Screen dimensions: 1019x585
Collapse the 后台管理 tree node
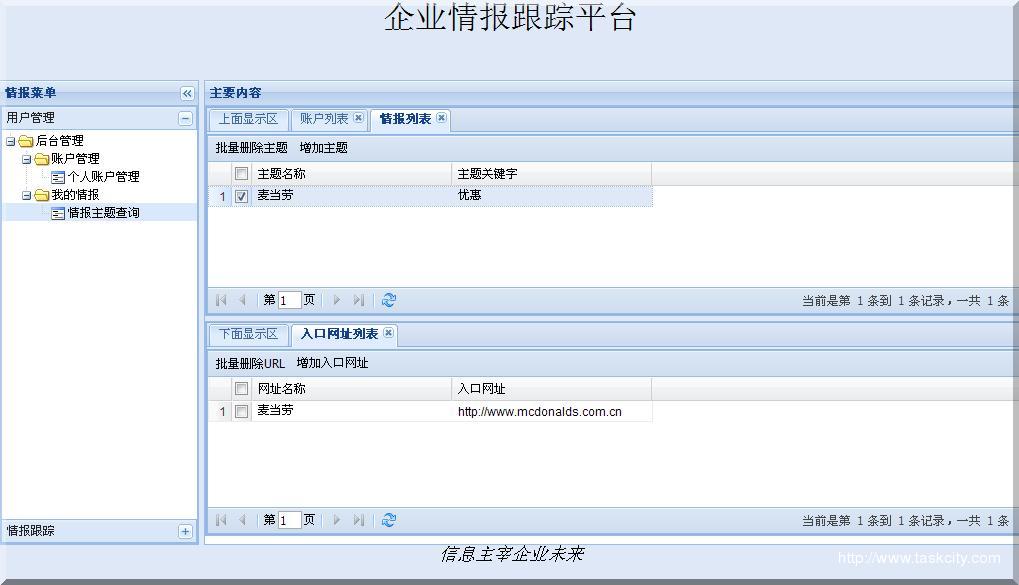tap(11, 141)
